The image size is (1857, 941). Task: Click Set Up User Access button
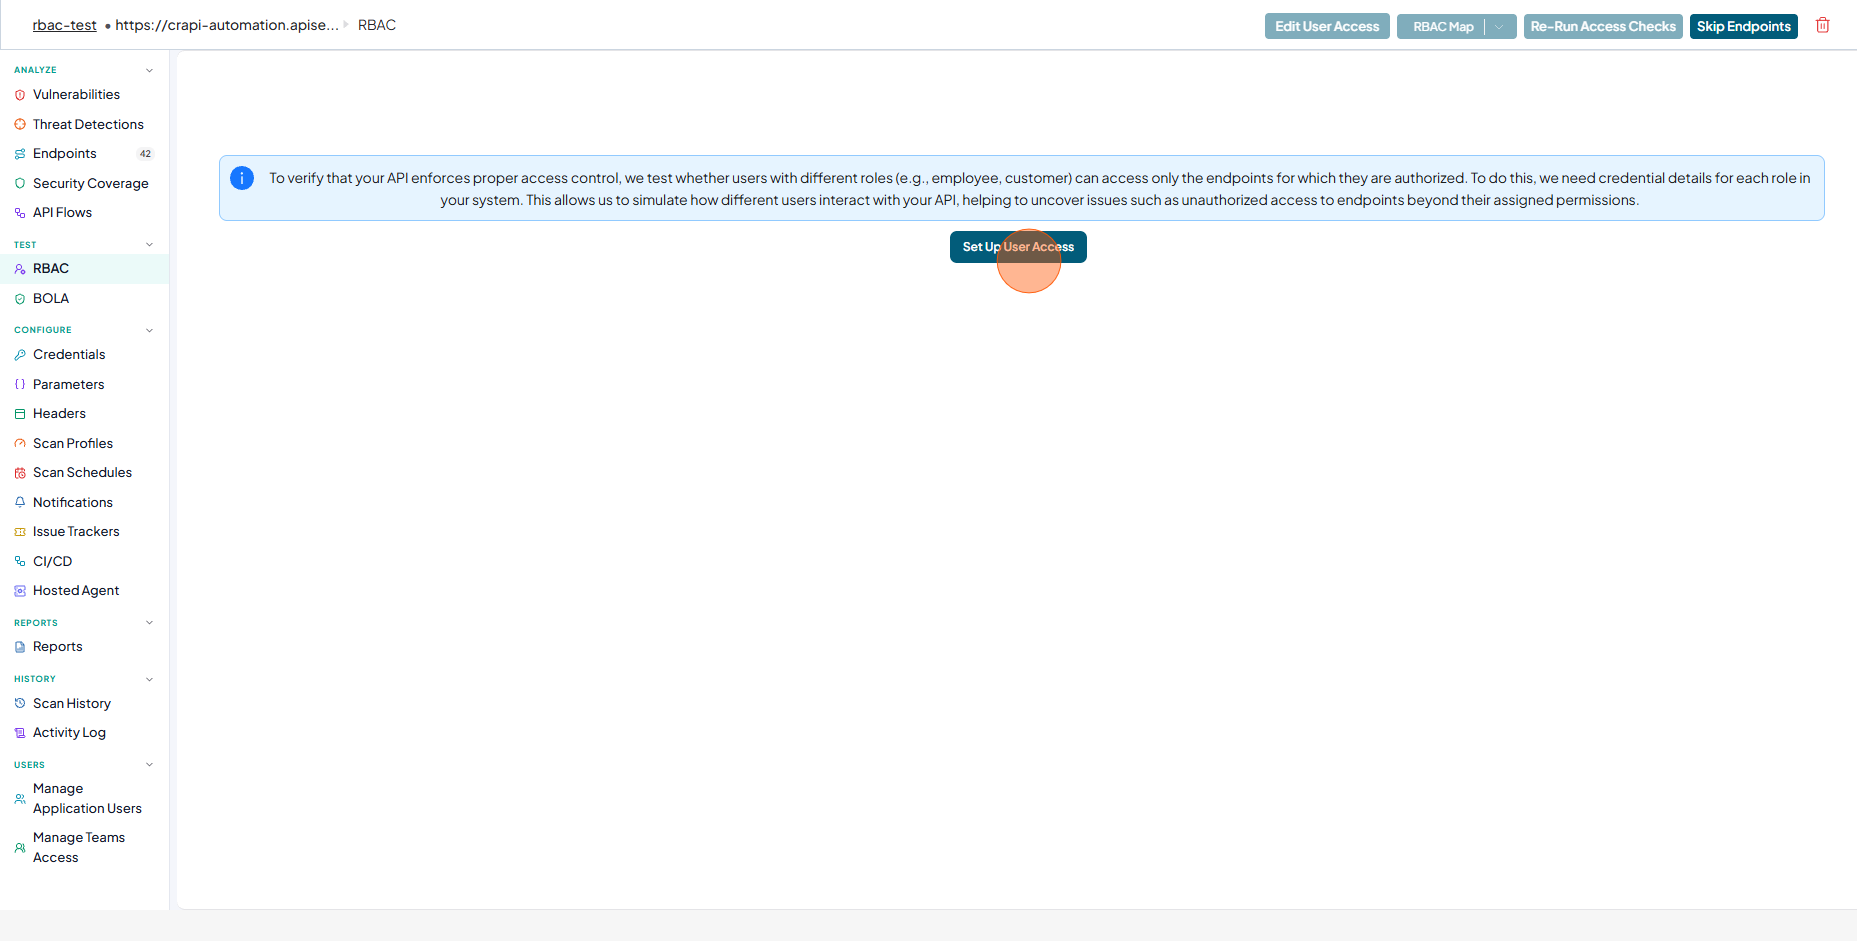click(1018, 247)
